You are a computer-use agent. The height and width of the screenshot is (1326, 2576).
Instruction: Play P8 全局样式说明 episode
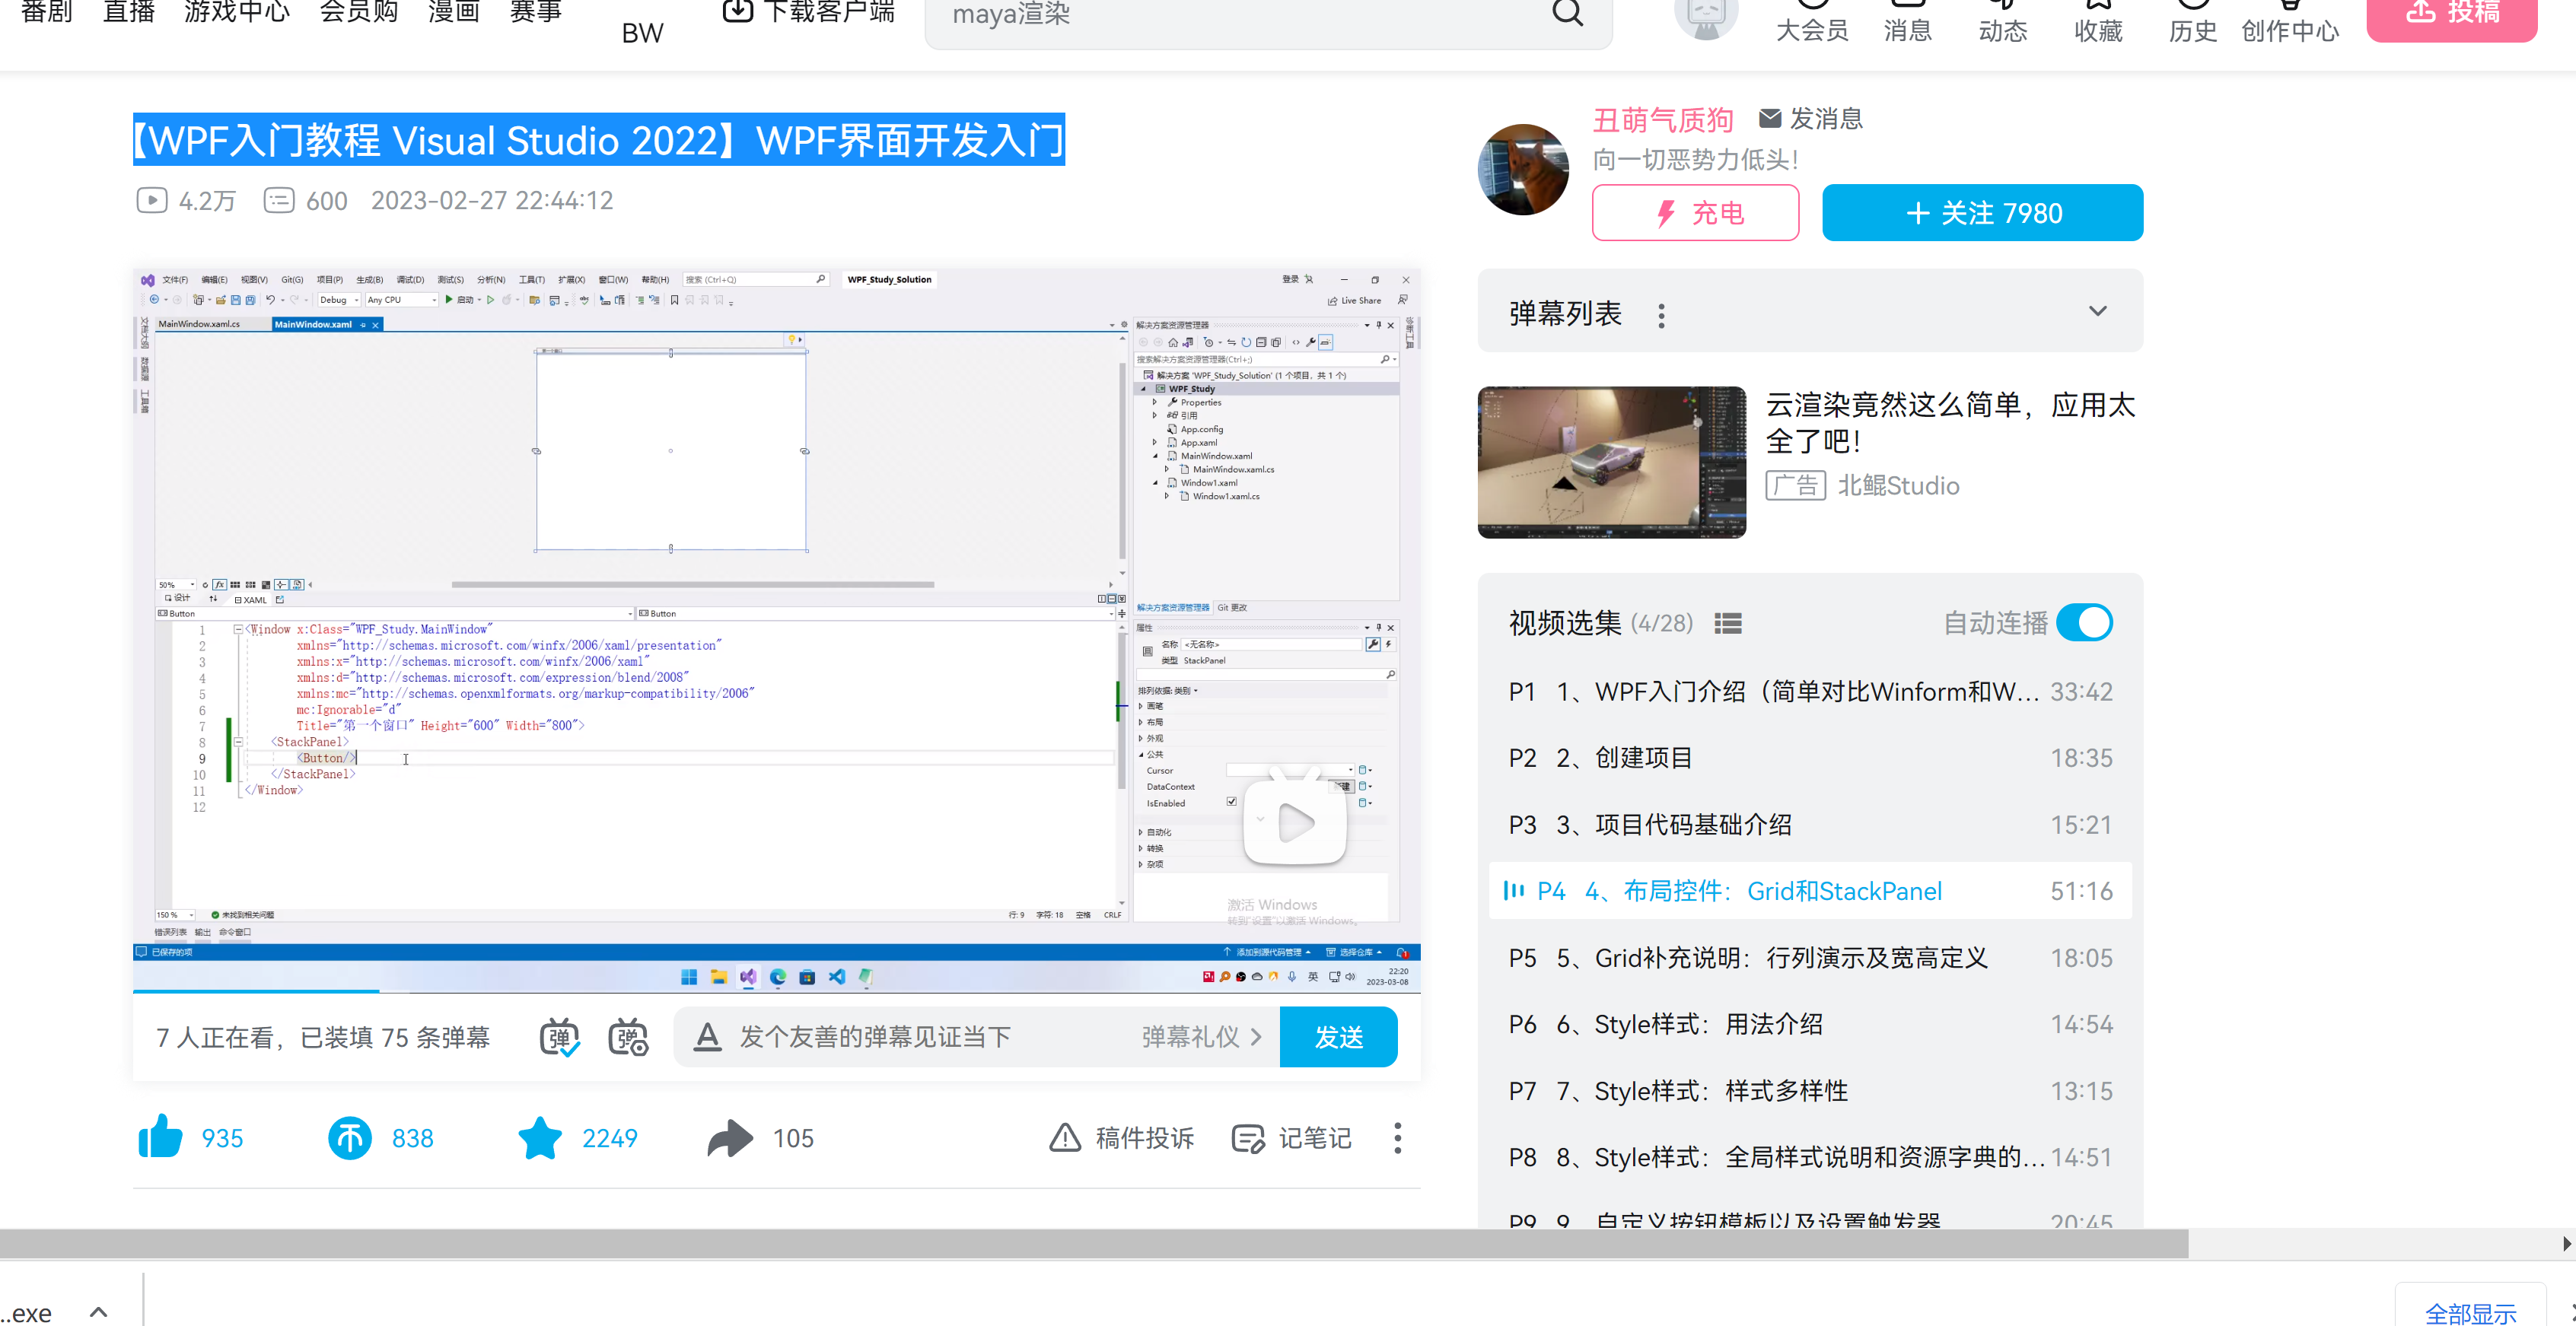1810,1157
